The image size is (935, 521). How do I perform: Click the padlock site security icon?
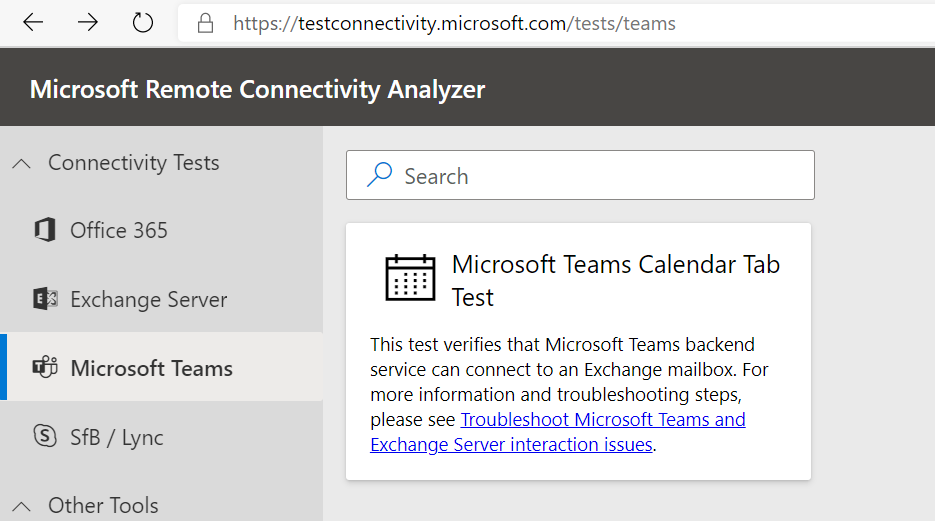206,23
